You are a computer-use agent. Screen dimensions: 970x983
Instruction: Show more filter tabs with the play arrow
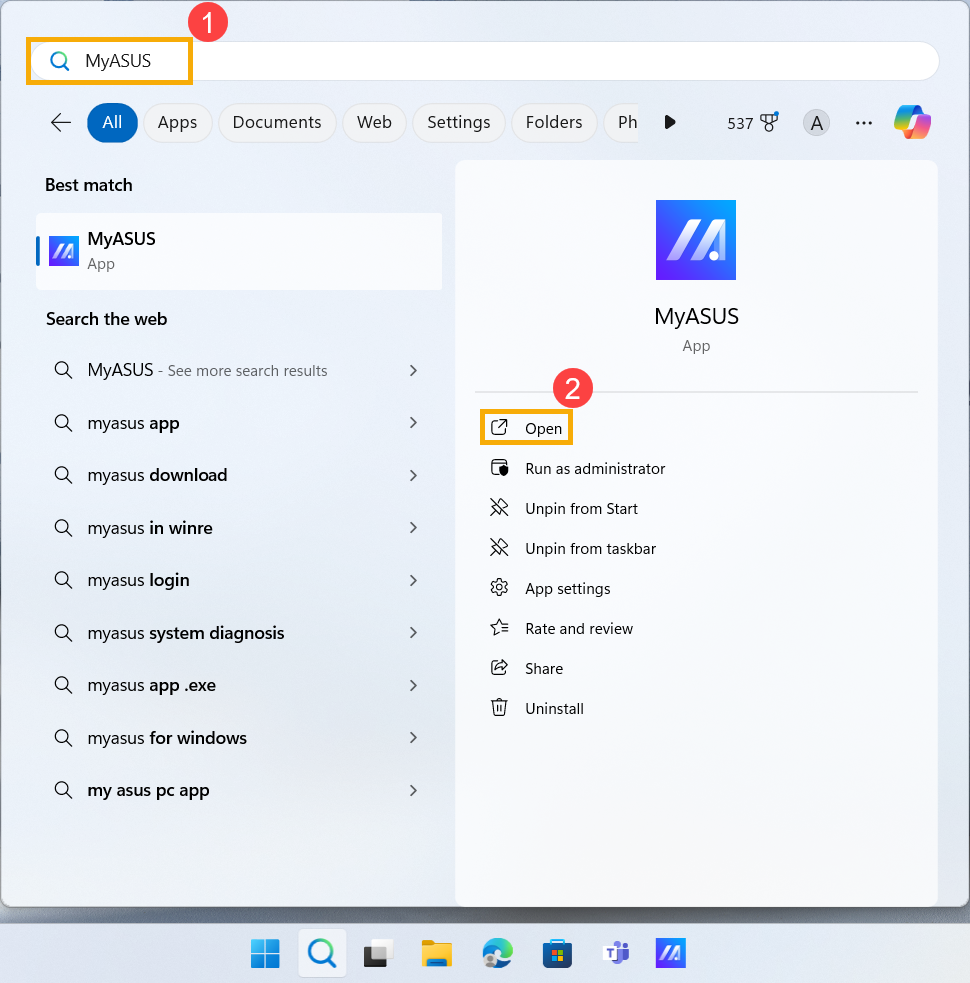(670, 122)
